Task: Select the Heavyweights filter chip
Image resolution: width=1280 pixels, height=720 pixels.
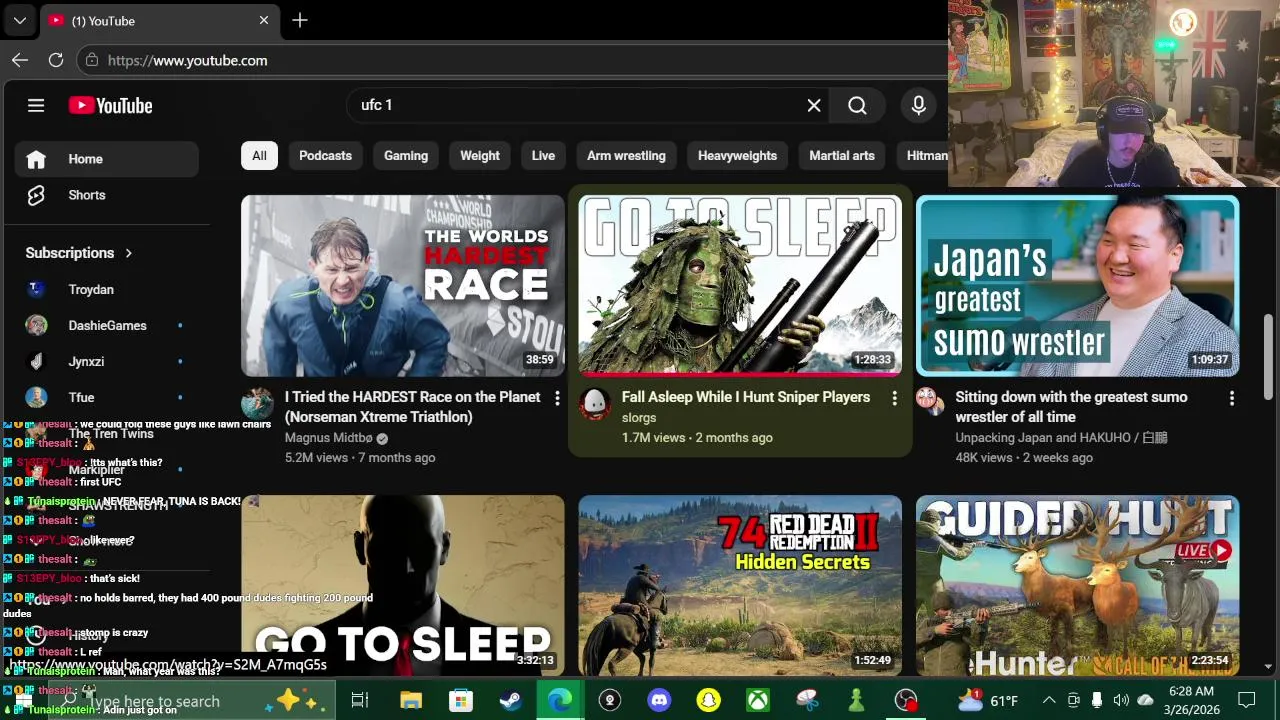Action: (x=737, y=156)
